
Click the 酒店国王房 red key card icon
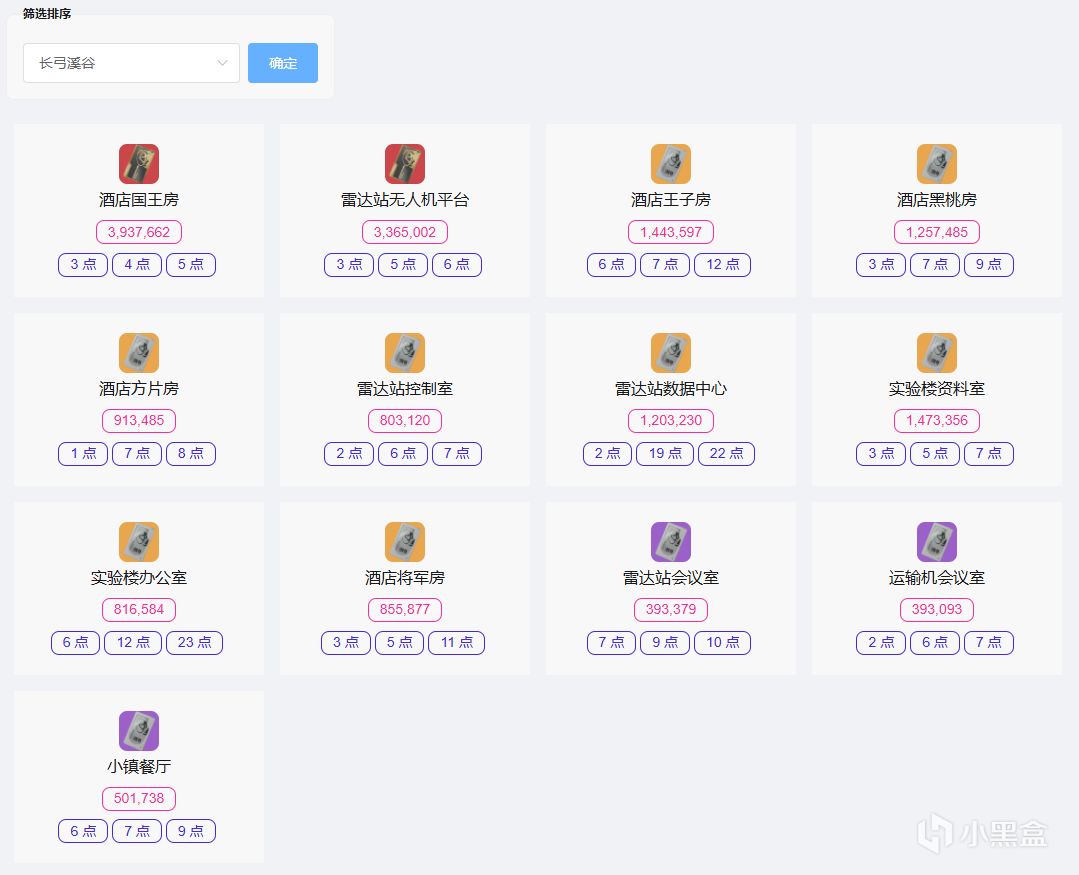139,164
